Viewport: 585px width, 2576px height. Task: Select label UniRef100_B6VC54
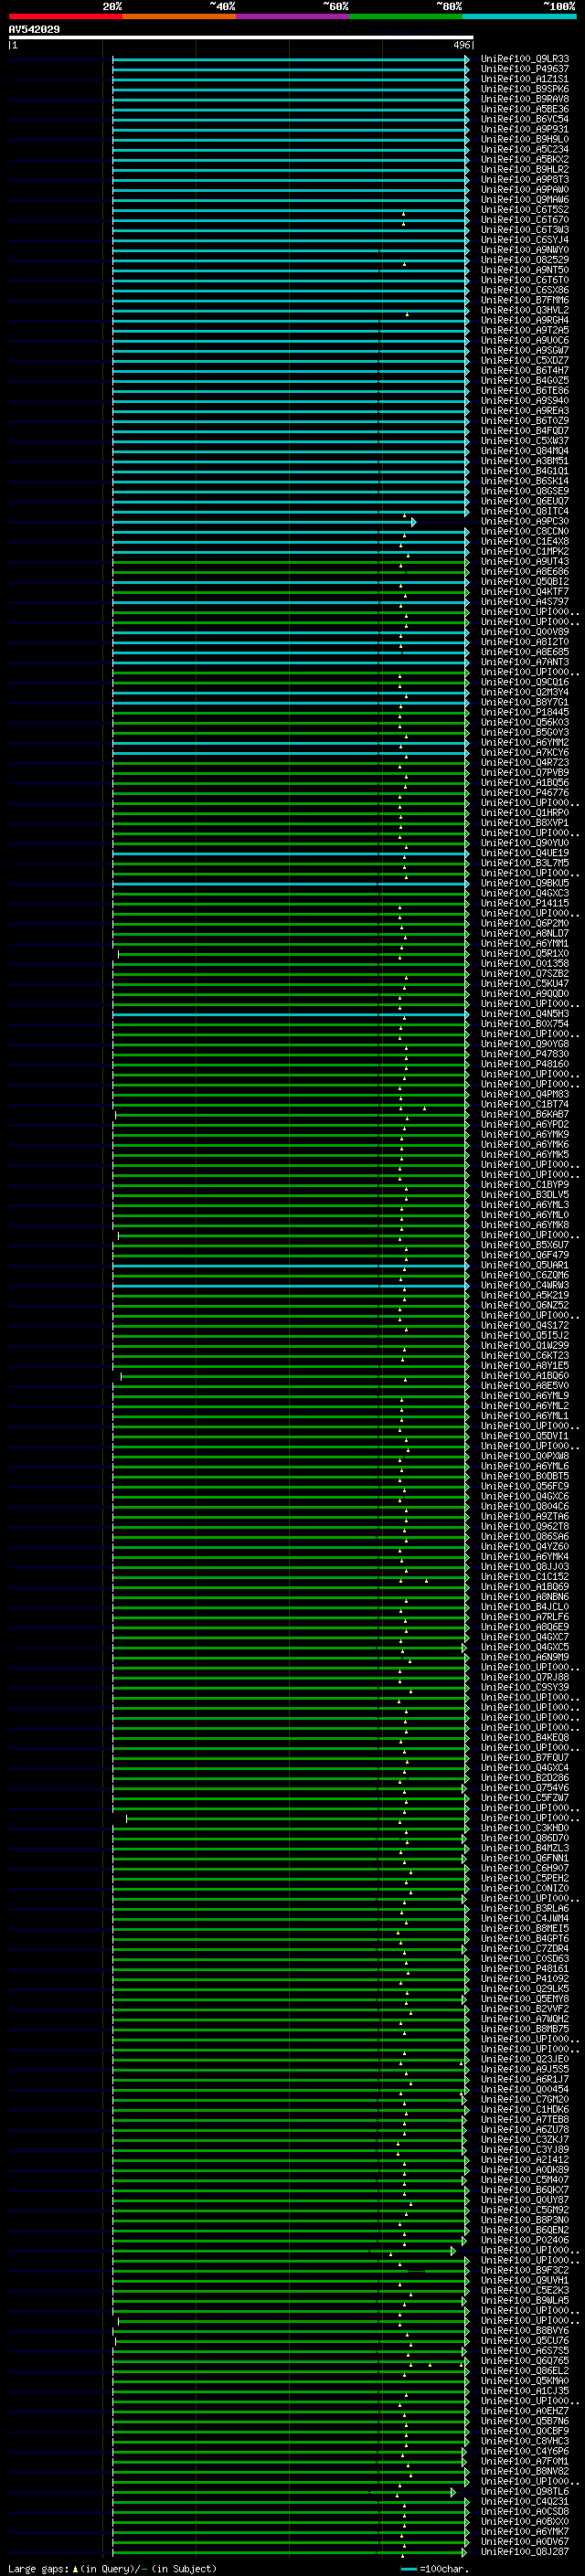click(524, 119)
